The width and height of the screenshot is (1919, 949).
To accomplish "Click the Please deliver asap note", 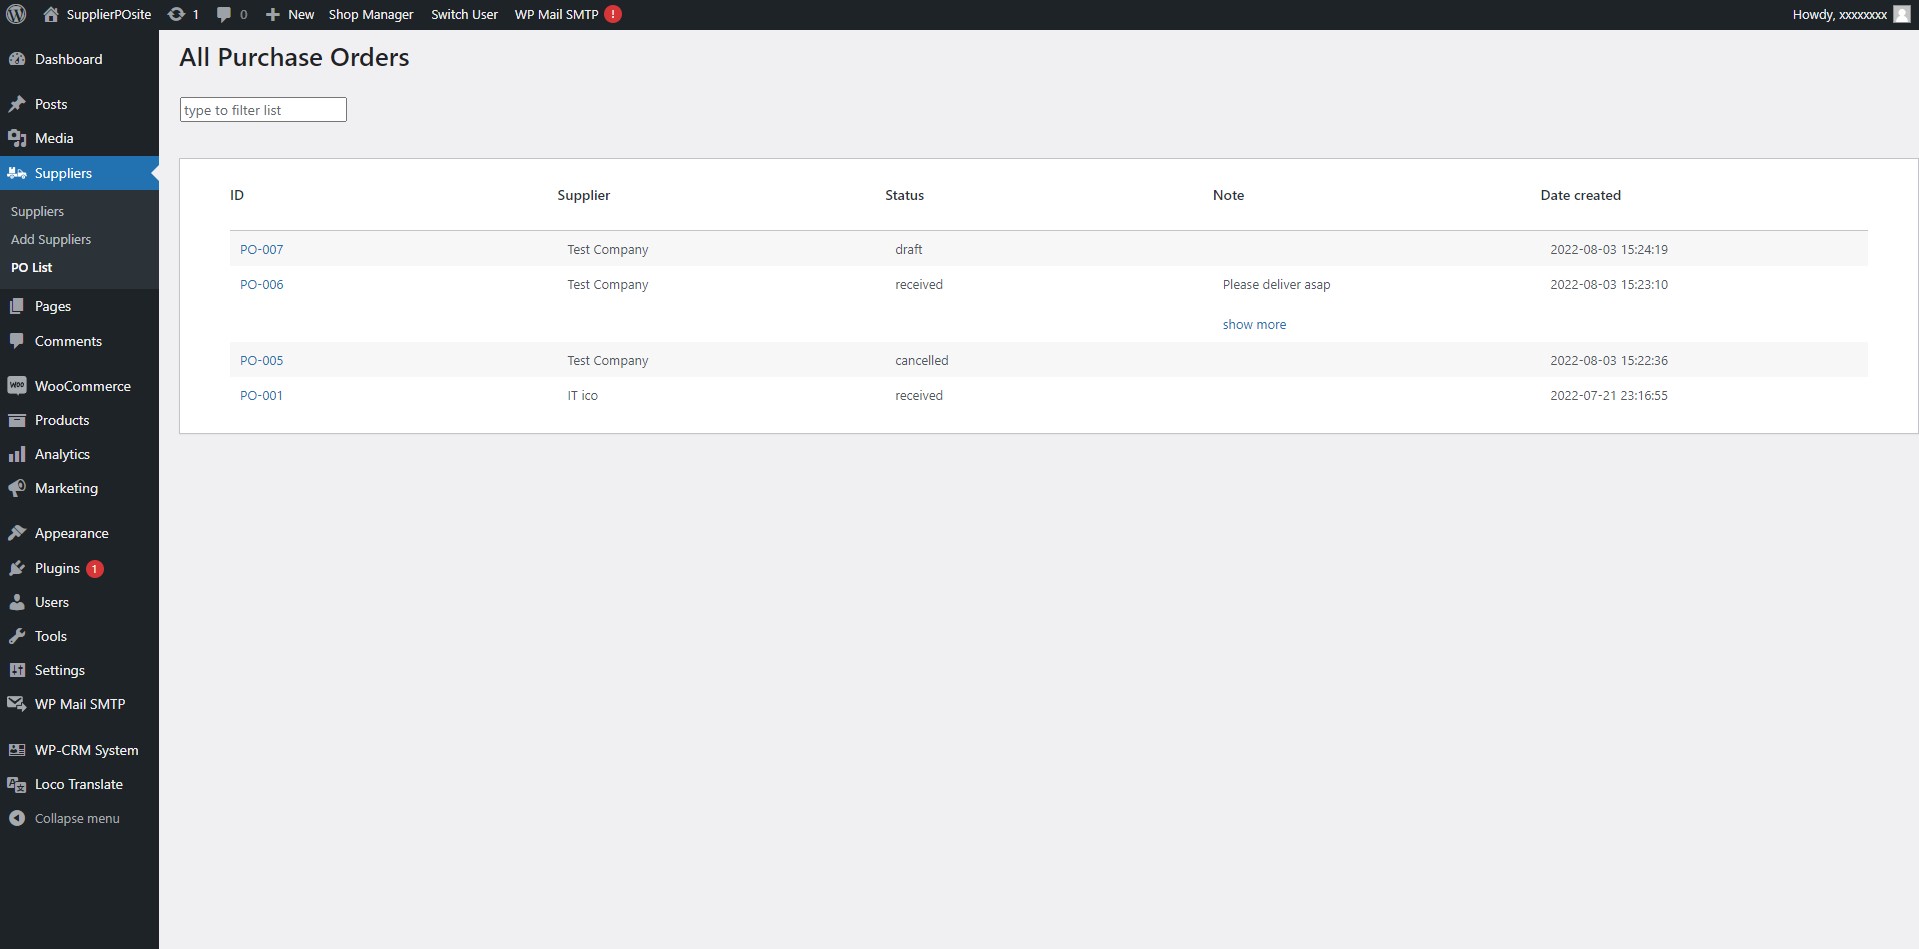I will pos(1276,284).
